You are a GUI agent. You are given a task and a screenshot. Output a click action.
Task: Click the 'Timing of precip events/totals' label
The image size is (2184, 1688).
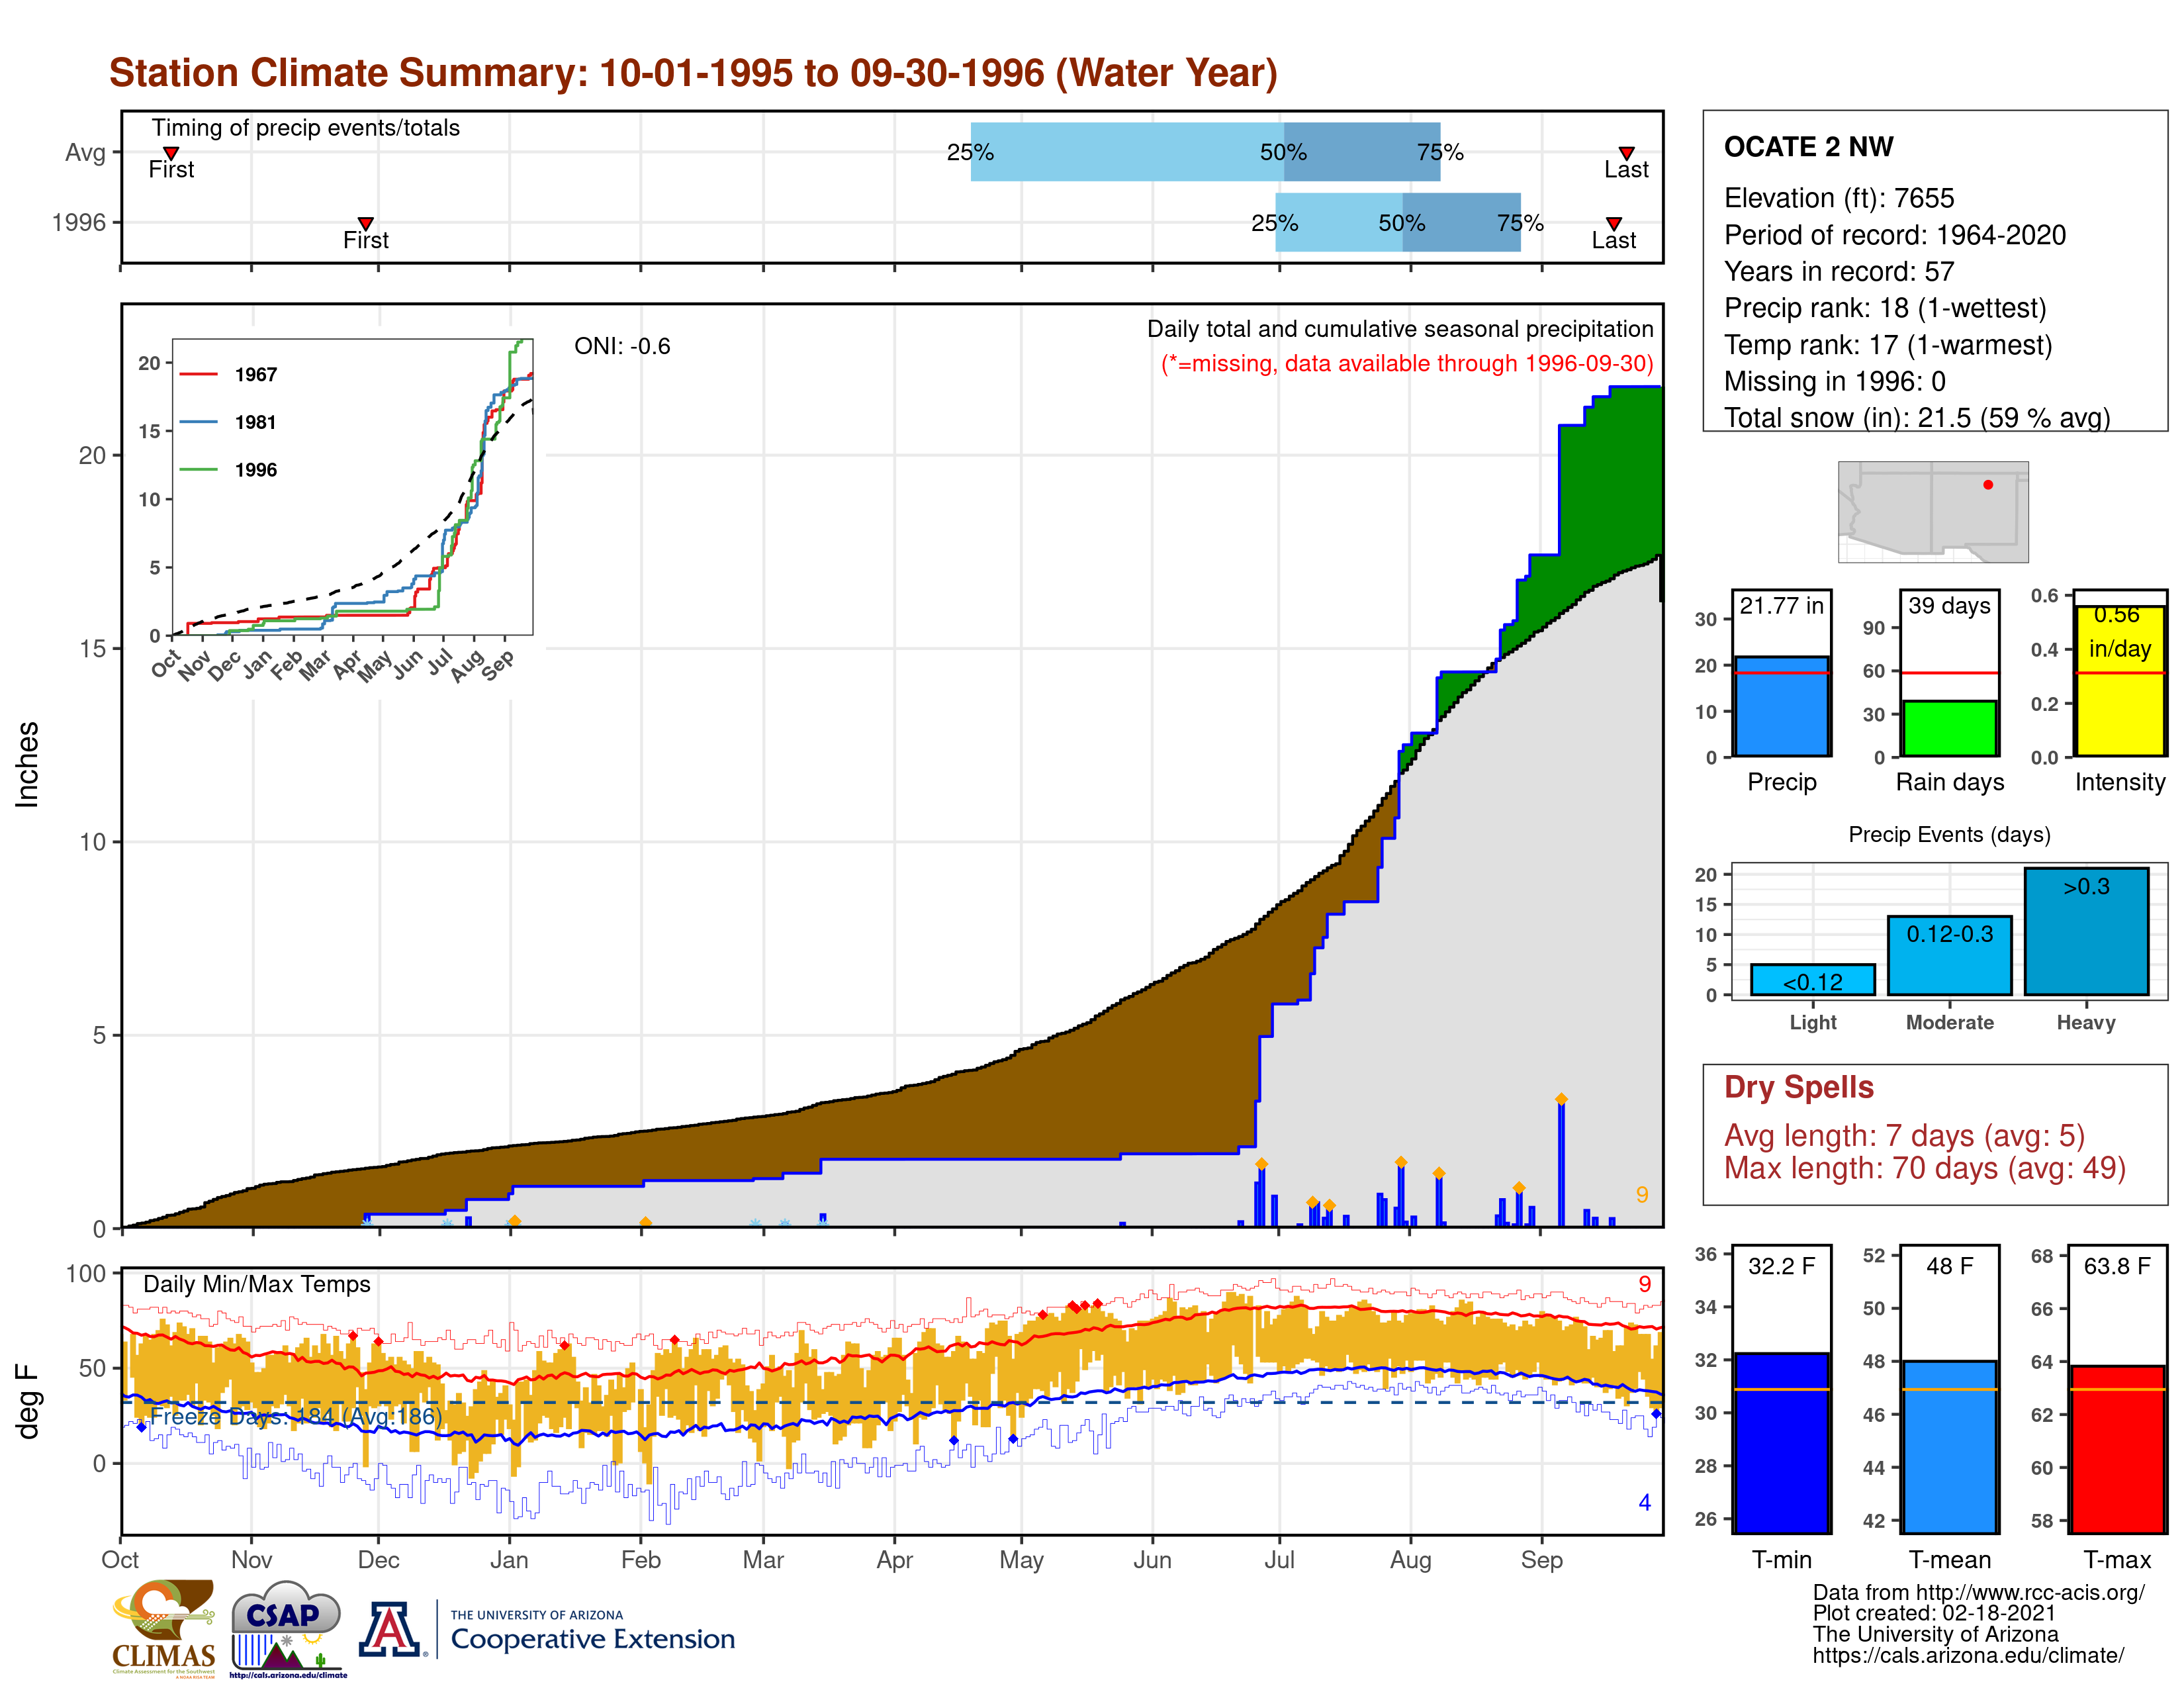click(306, 128)
